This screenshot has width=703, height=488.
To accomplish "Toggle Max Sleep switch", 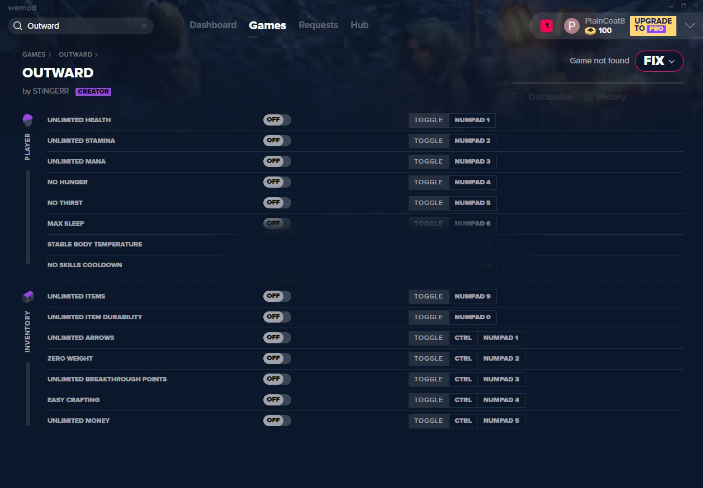I will coord(277,223).
